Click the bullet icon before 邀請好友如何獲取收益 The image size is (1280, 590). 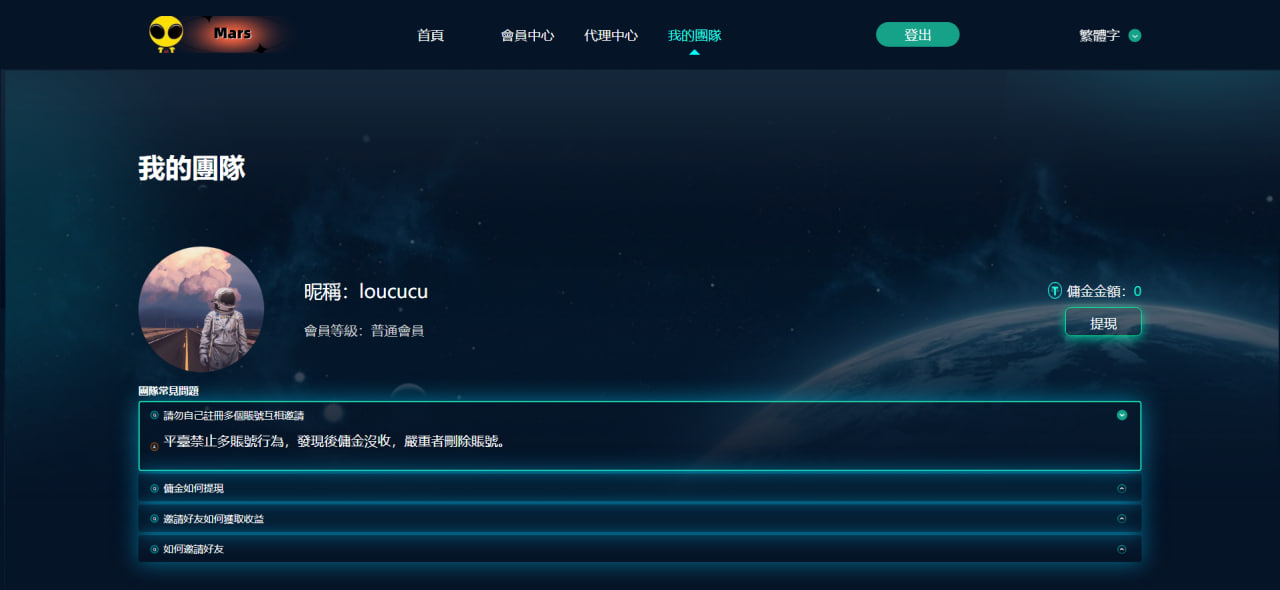tap(154, 519)
